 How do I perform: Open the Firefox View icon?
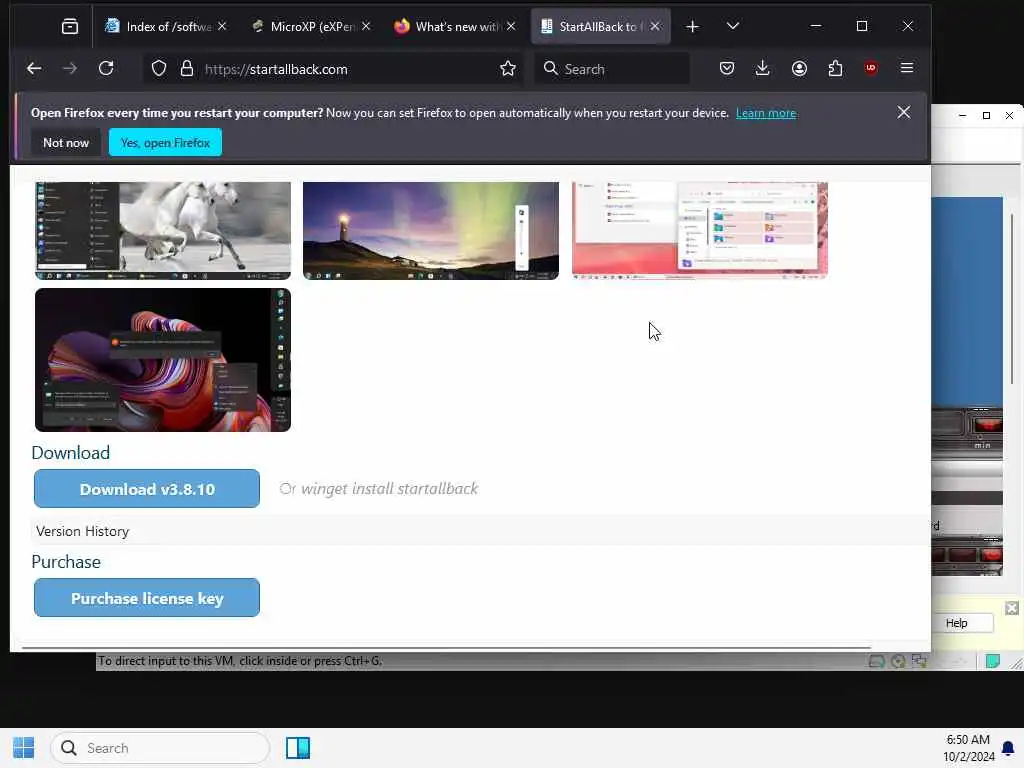(x=70, y=26)
